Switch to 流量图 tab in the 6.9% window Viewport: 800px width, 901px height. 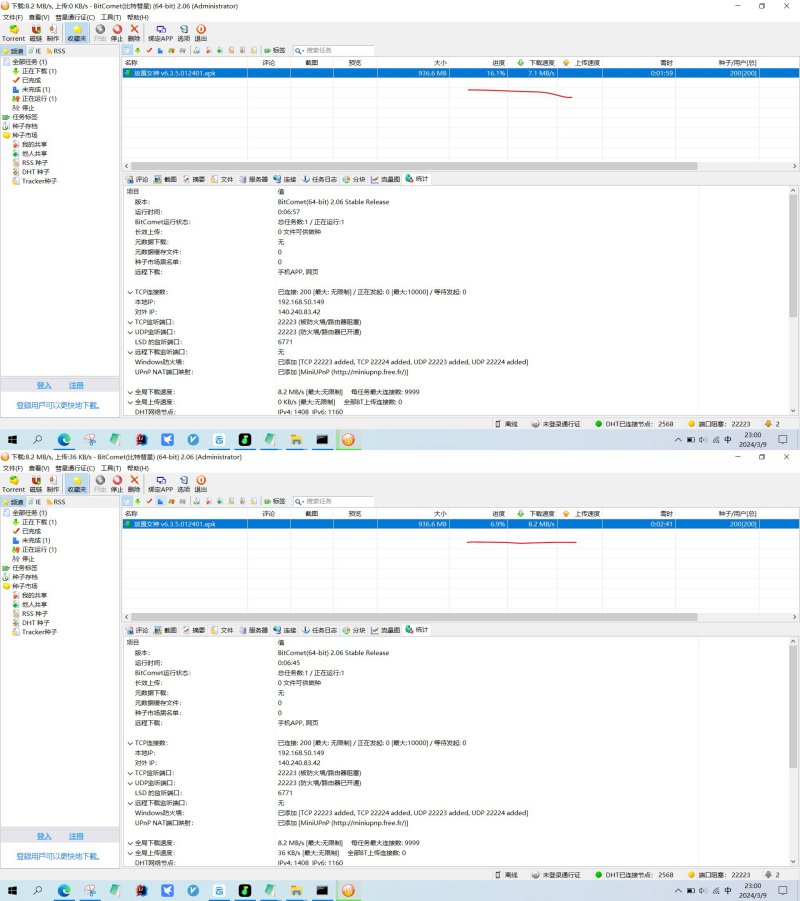pos(386,630)
